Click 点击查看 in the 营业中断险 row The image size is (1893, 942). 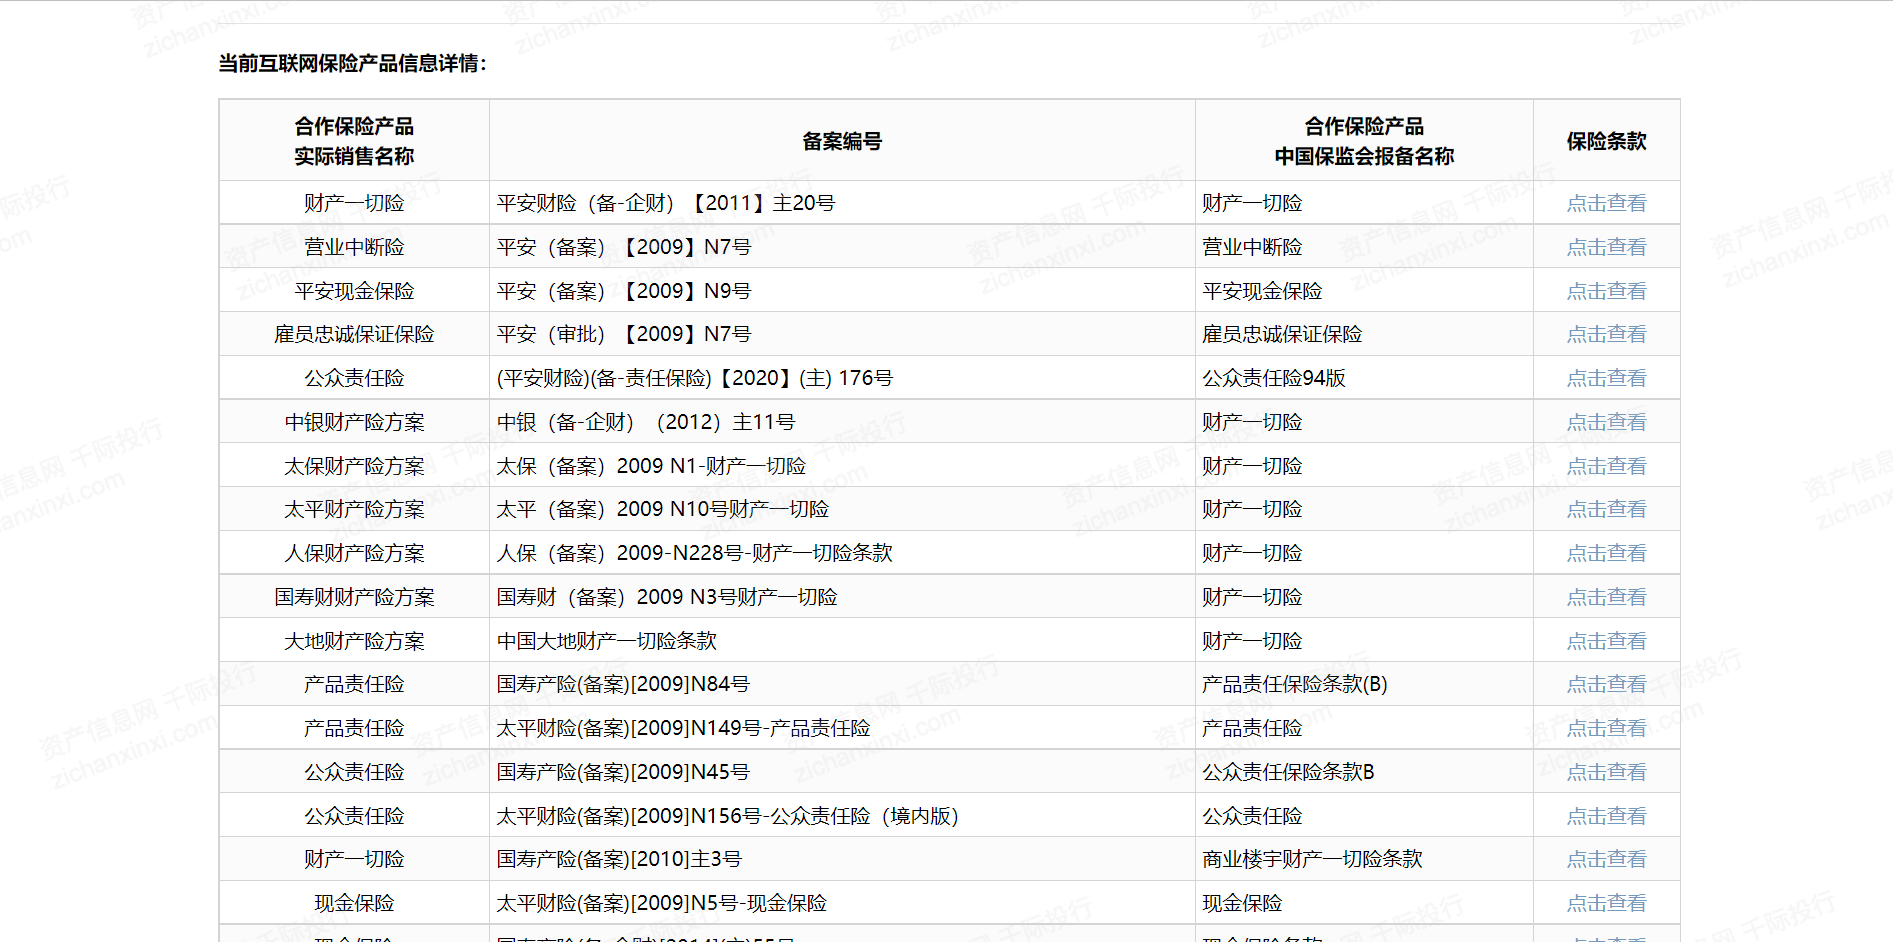coord(1606,247)
